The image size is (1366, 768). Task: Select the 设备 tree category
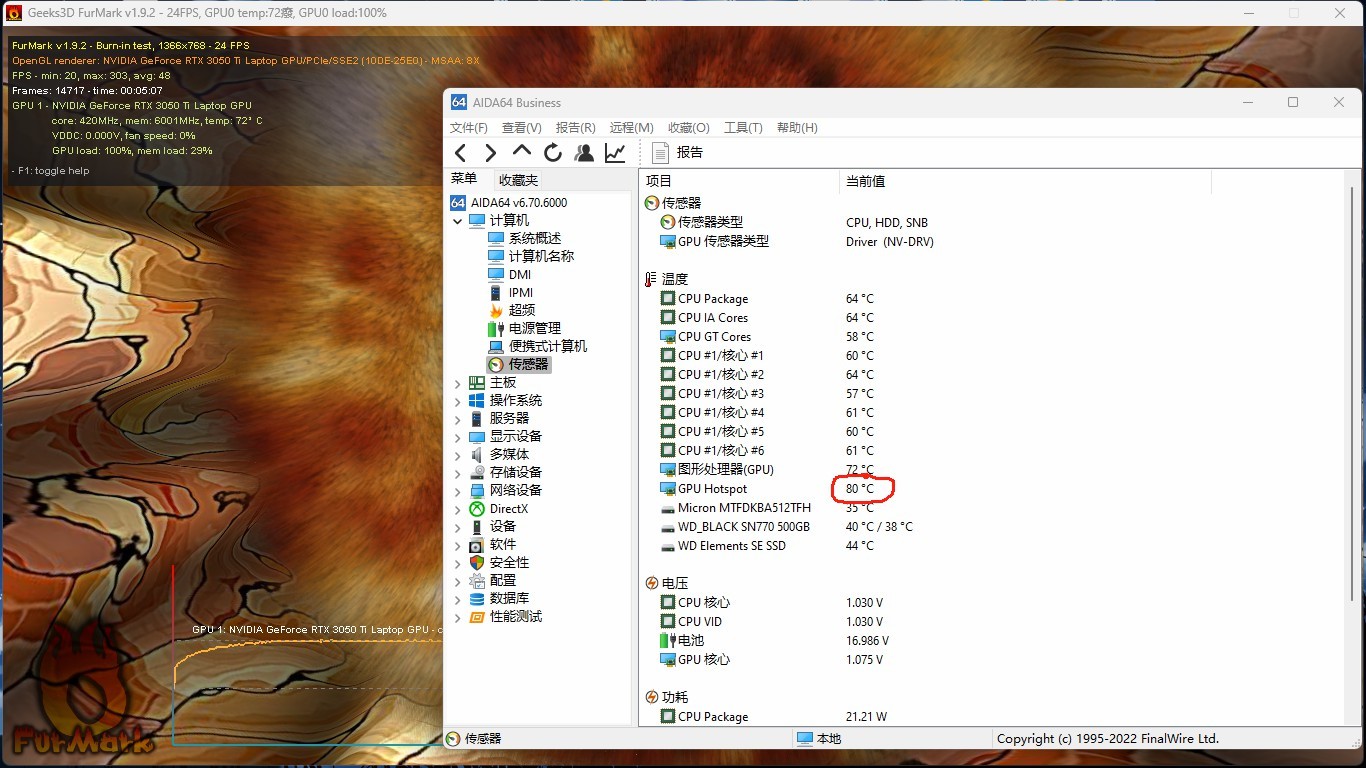tap(492, 526)
